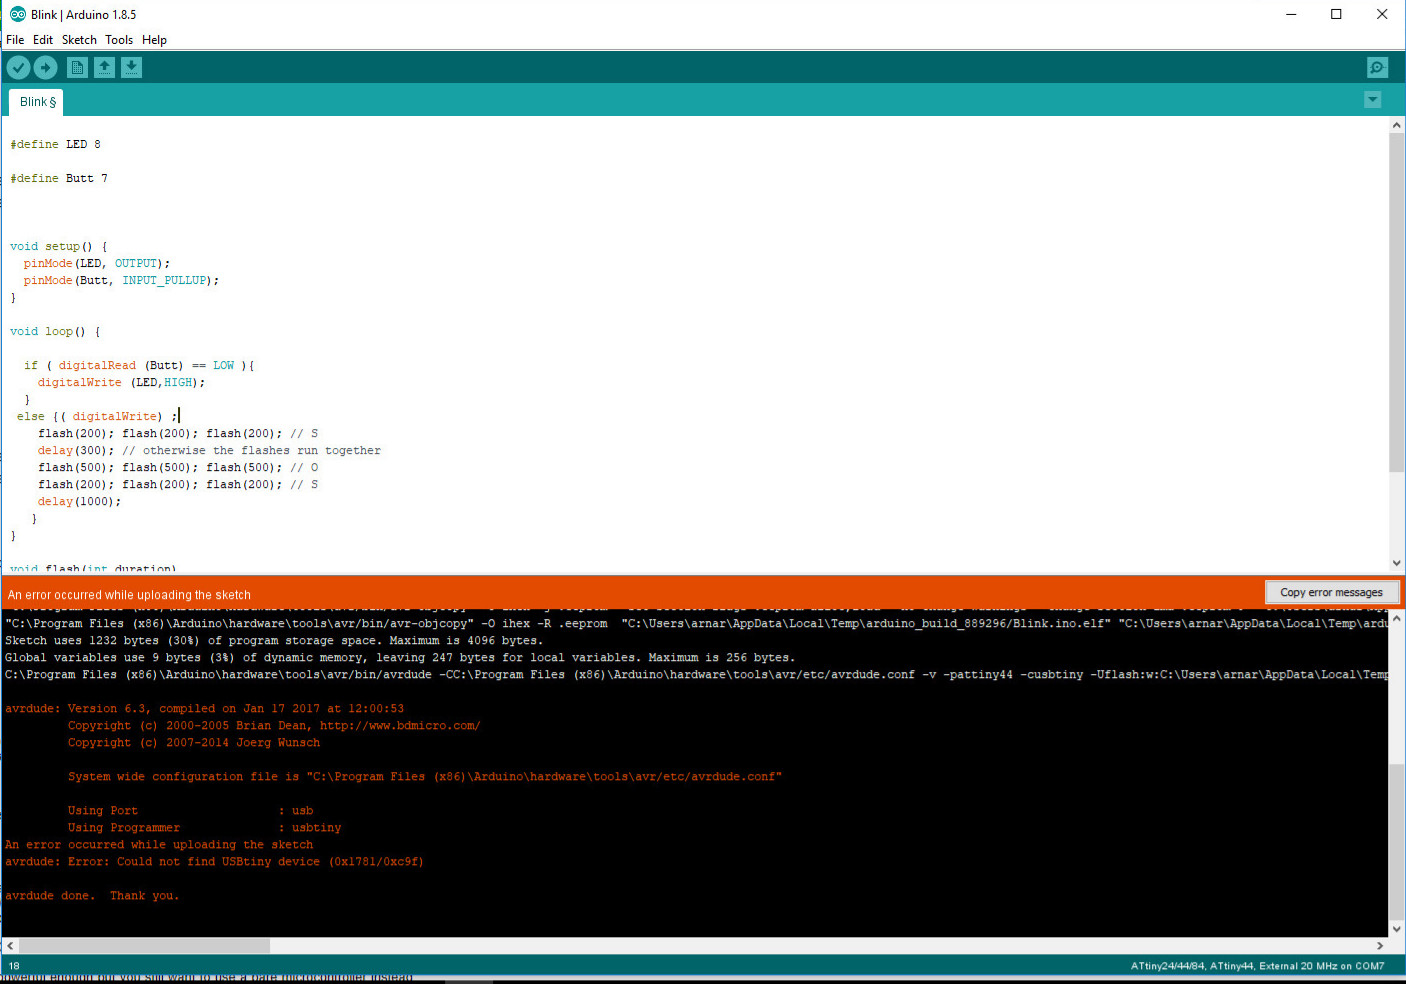The height and width of the screenshot is (984, 1406).
Task: Click the editor vertical scrollbar thumb
Action: 1397,302
